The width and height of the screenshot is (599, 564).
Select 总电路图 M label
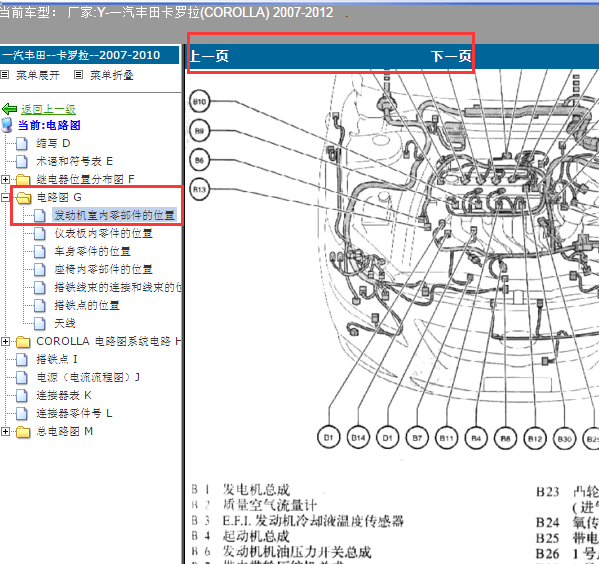(65, 431)
